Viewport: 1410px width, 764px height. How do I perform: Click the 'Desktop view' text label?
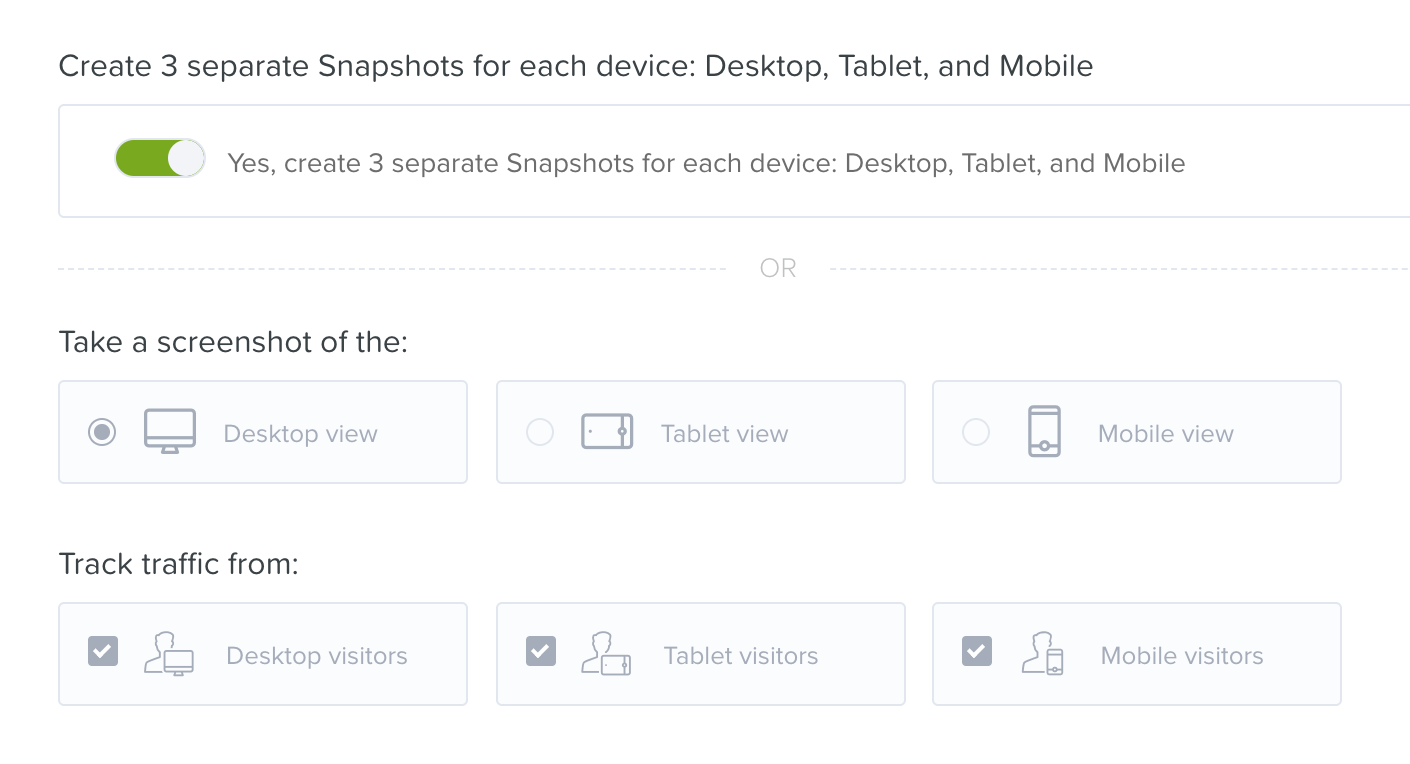[300, 434]
